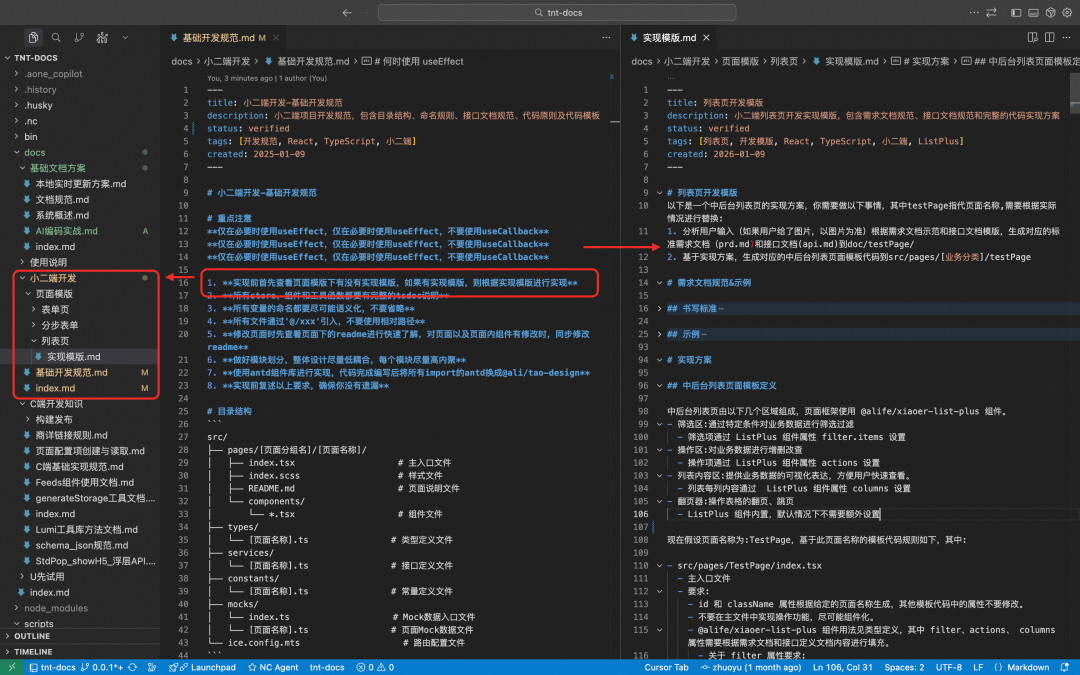Open file Feeds组件使用文档.md
This screenshot has width=1080, height=675.
80,482
